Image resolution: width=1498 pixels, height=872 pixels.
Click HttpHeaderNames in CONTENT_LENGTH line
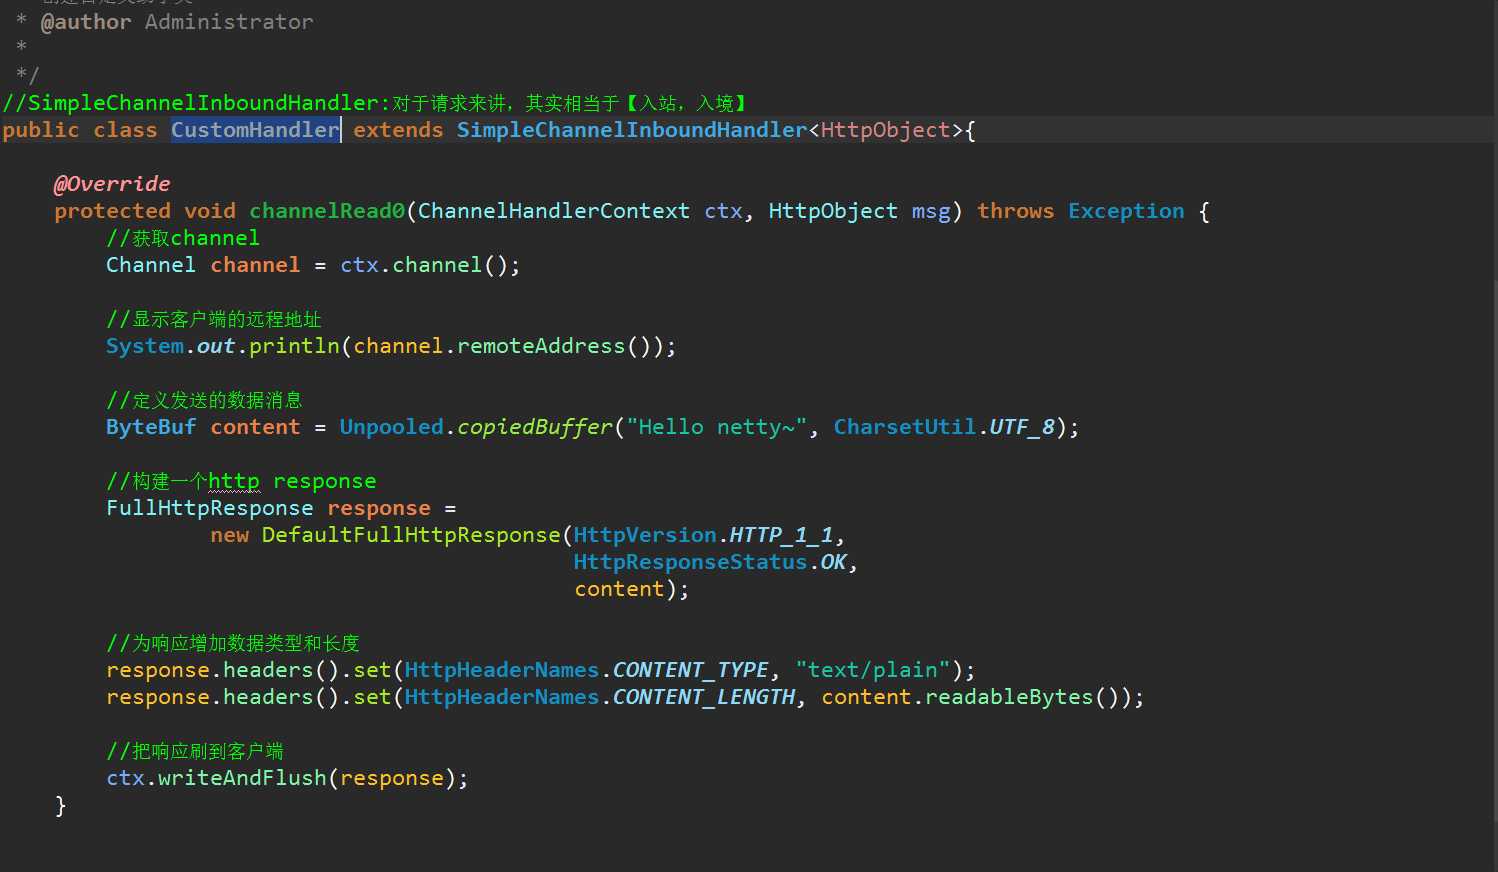[x=502, y=697]
